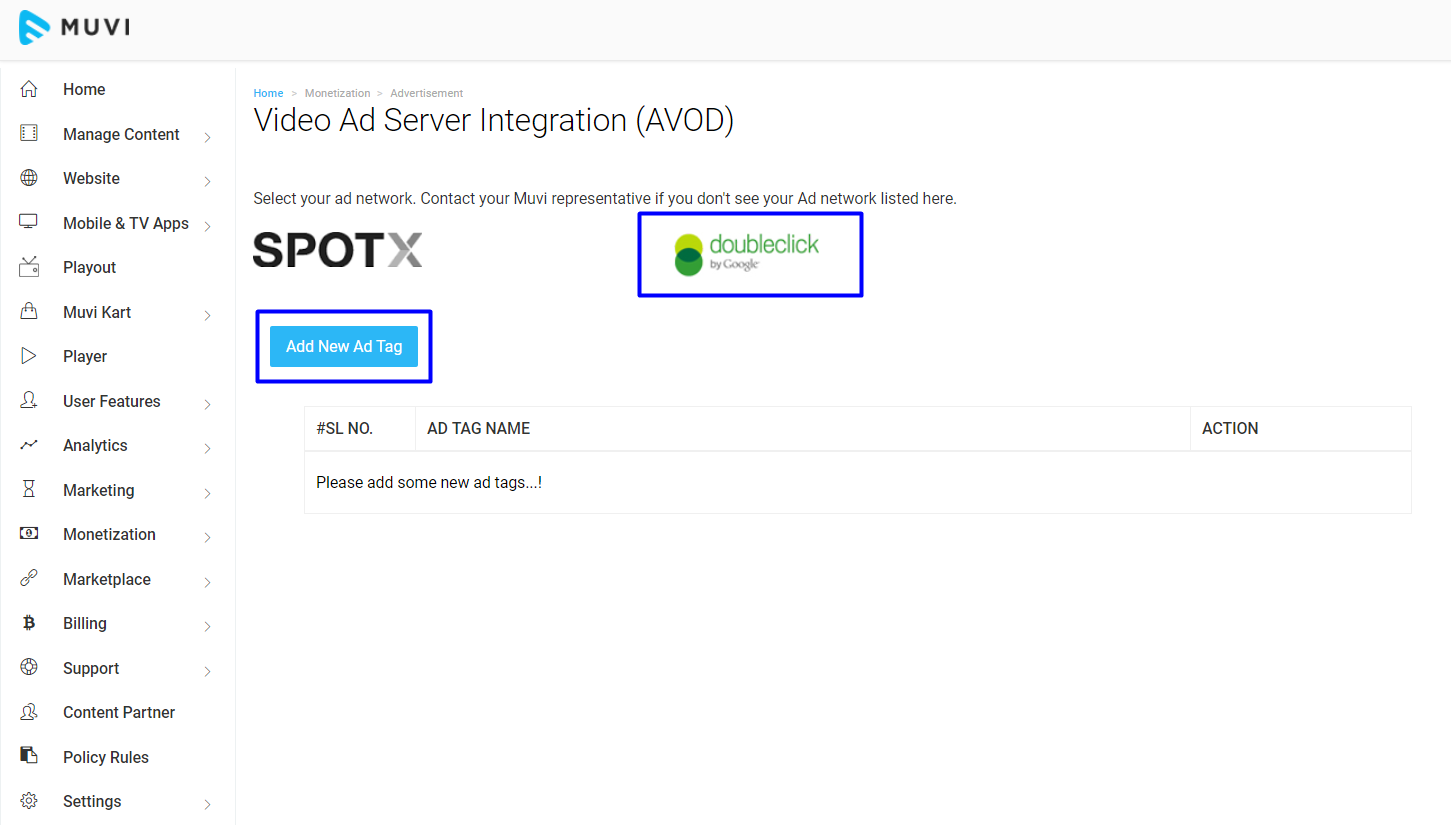The width and height of the screenshot is (1451, 825).
Task: Expand the Website submenu arrow
Action: 208,181
